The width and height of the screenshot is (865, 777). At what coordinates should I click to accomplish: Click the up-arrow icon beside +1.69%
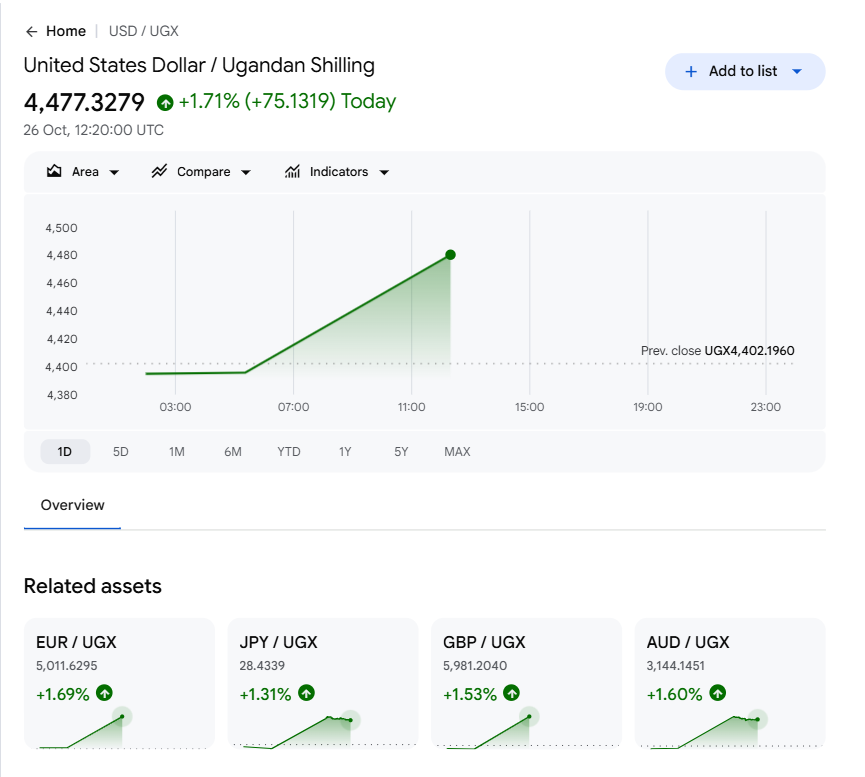[x=104, y=693]
